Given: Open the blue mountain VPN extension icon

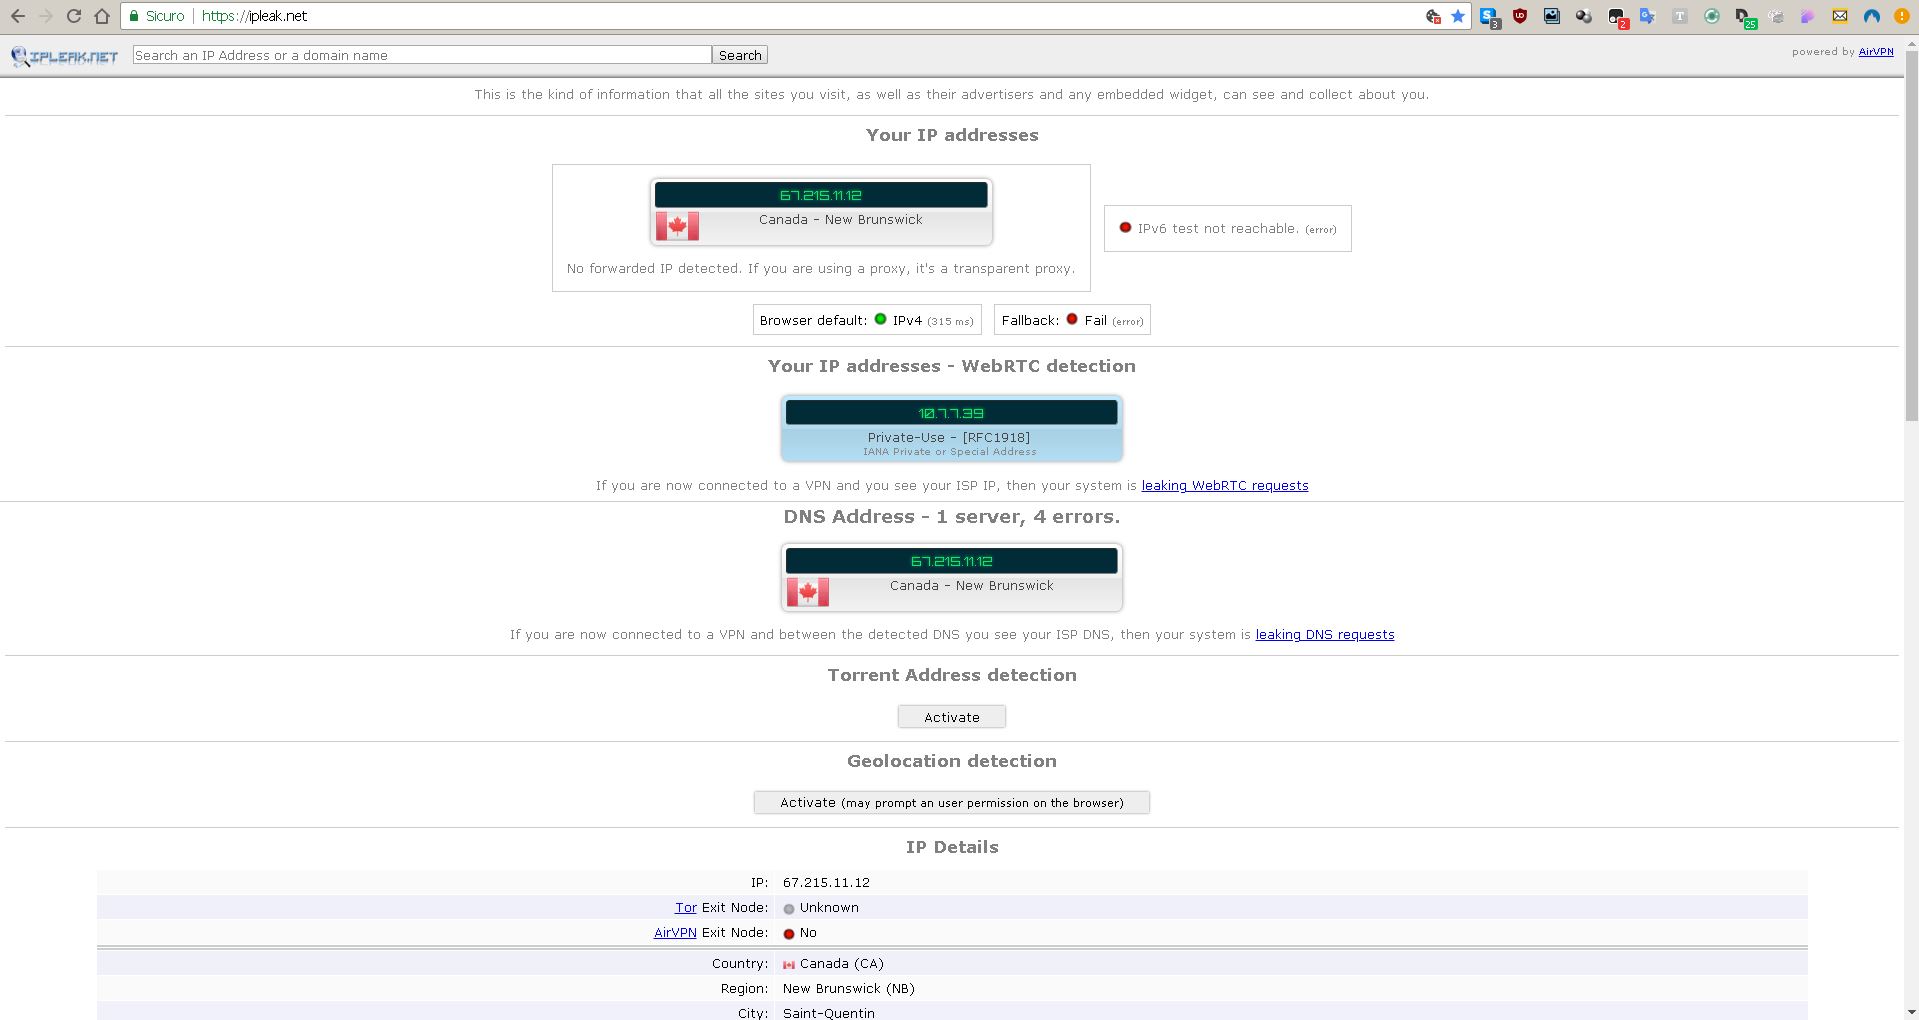Looking at the screenshot, I should pos(1872,16).
